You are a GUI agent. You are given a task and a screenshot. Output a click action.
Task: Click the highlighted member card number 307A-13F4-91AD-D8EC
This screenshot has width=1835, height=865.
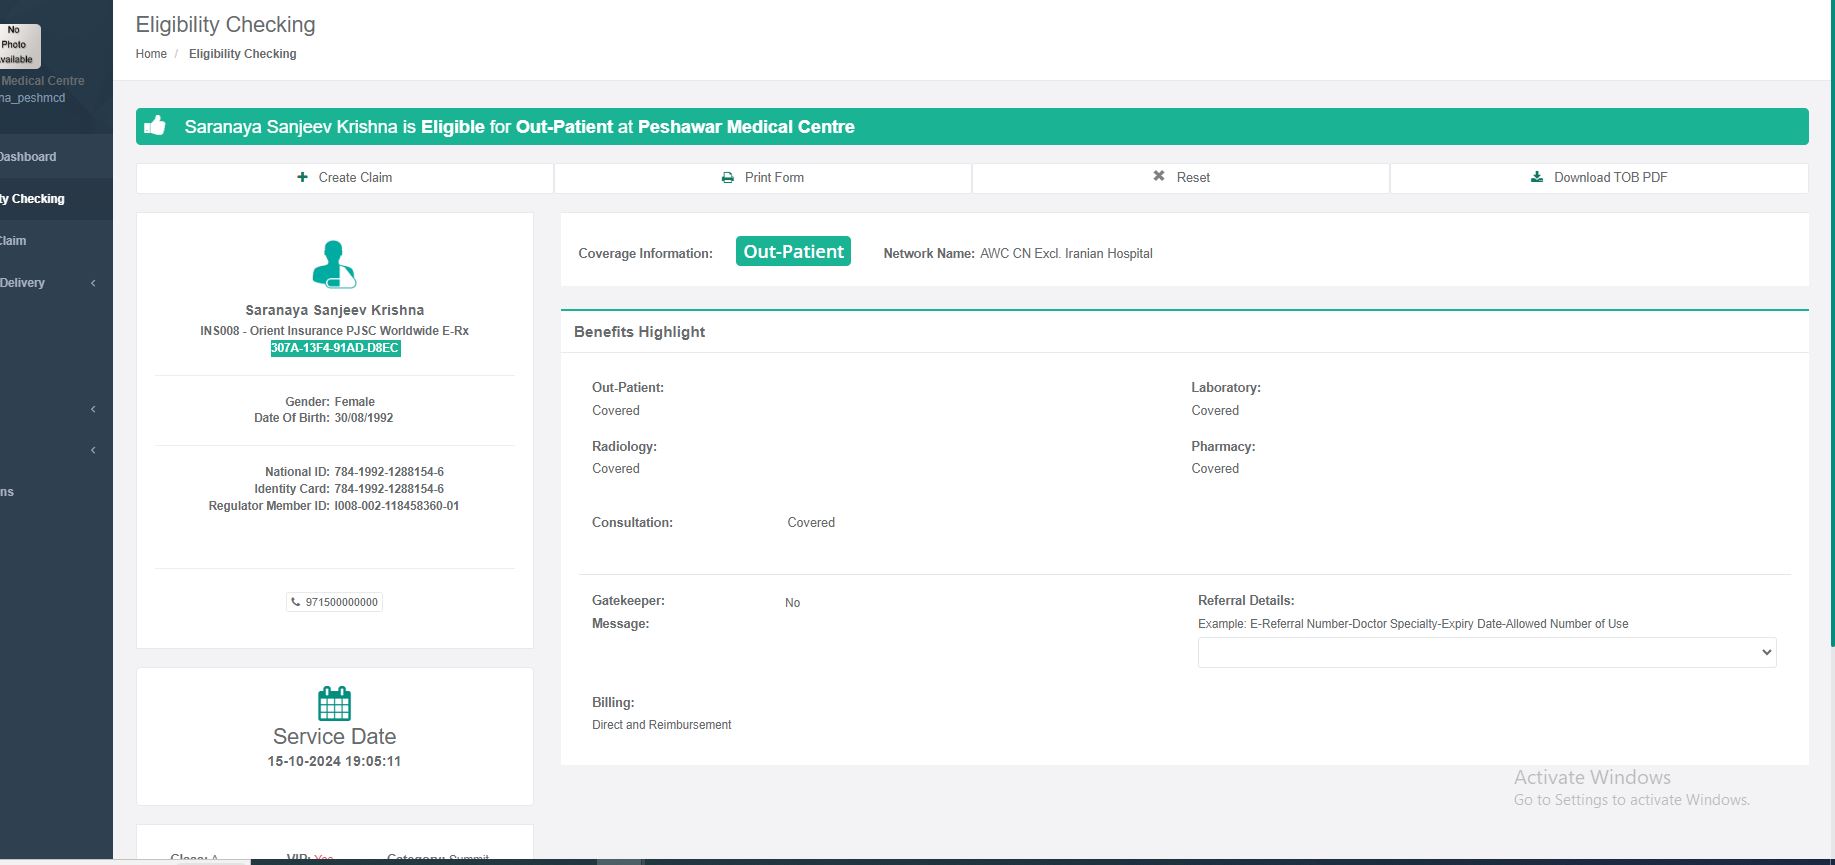(x=335, y=348)
